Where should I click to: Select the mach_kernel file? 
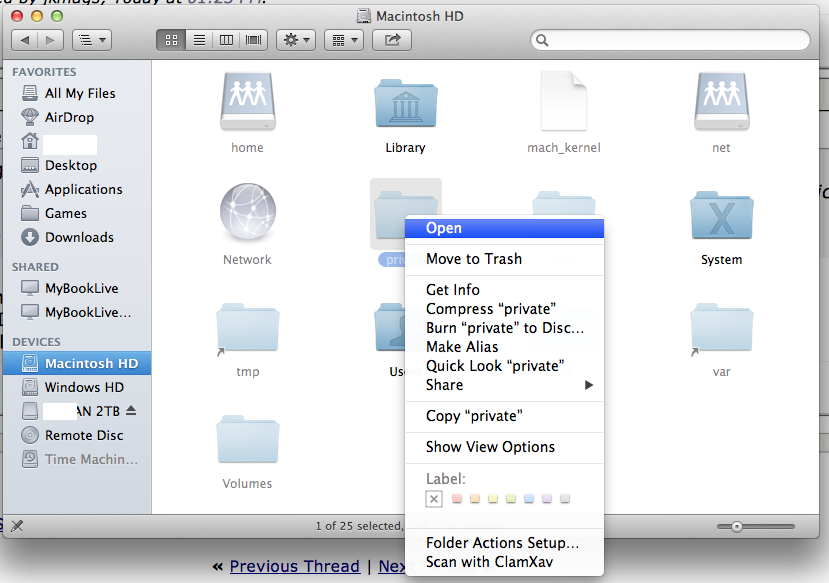pos(564,101)
